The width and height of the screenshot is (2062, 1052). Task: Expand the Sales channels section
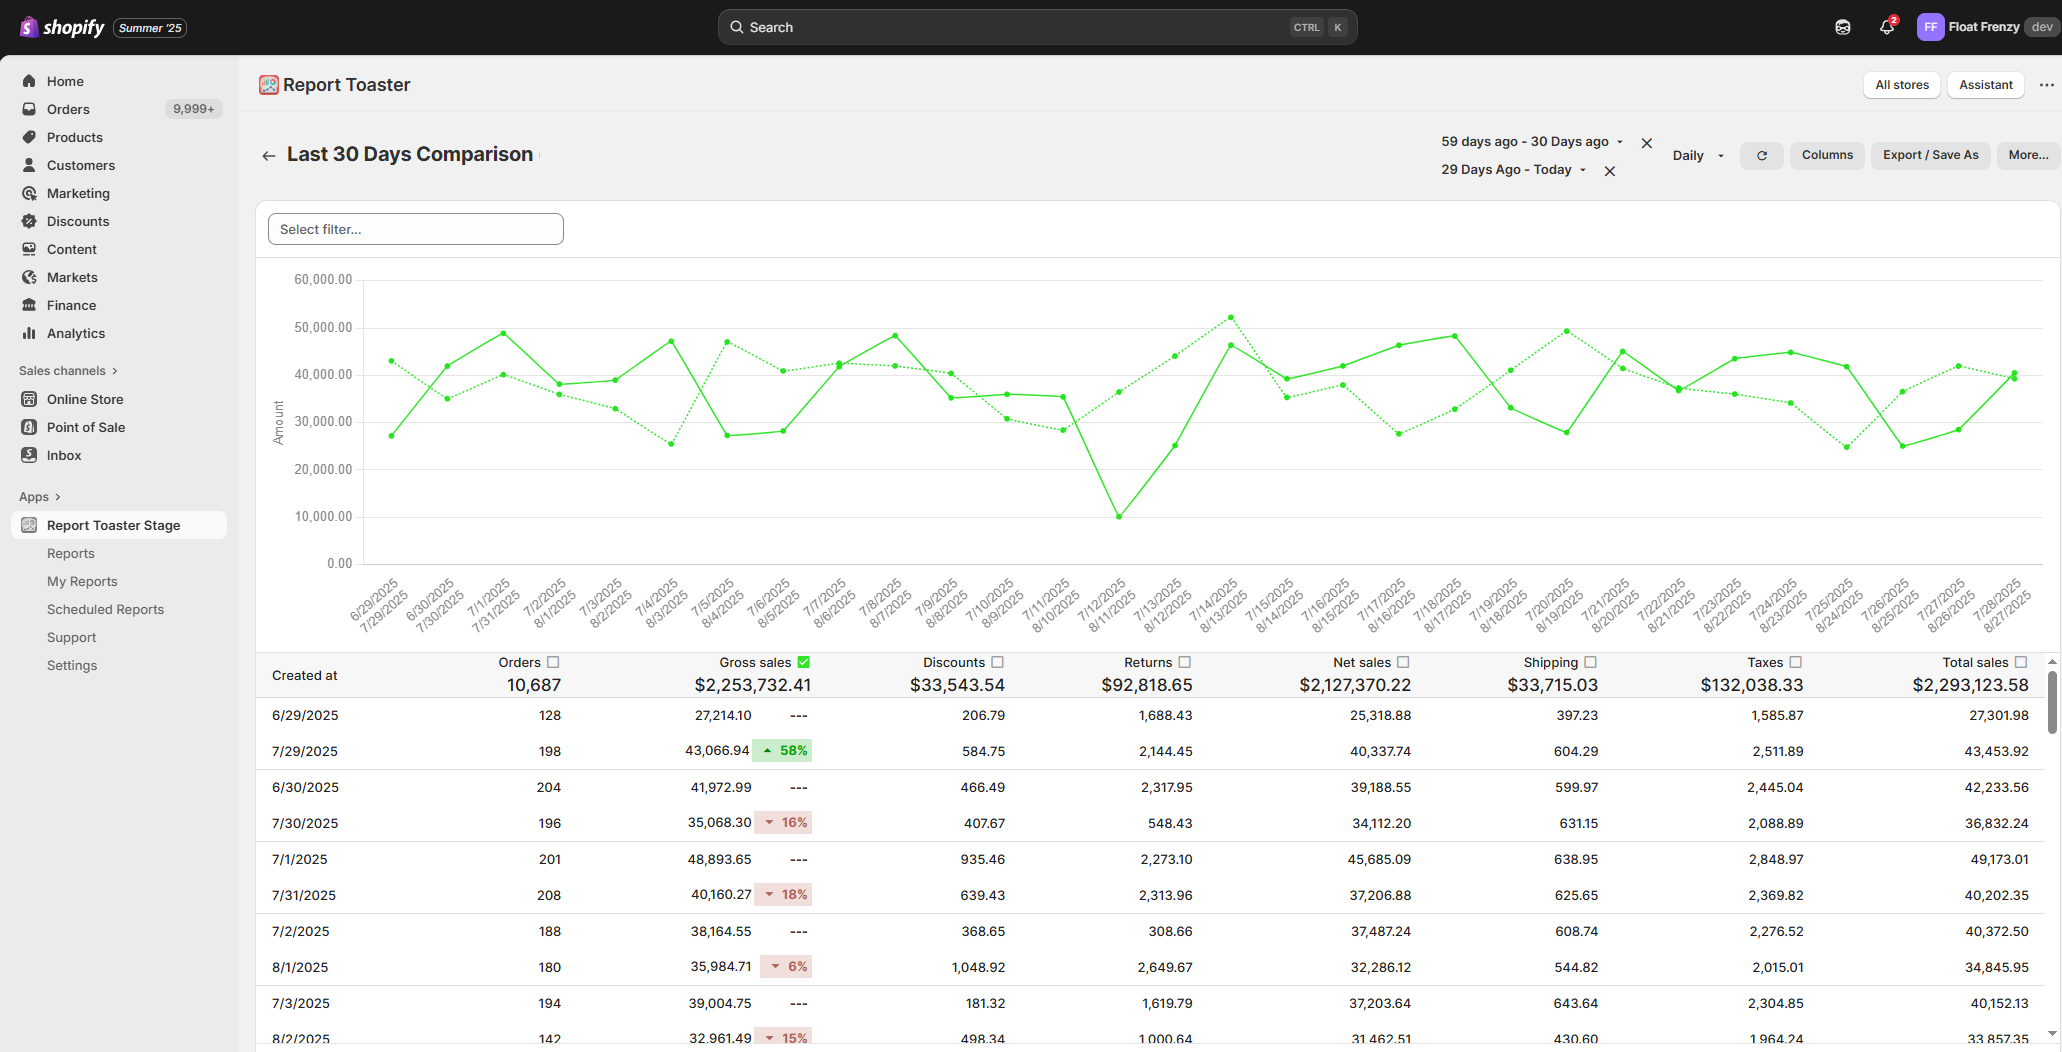(x=68, y=371)
